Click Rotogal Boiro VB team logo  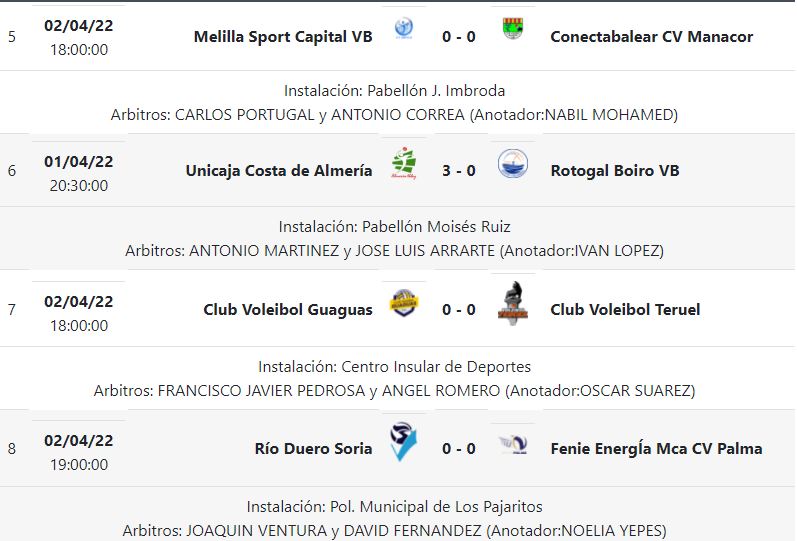click(x=513, y=163)
